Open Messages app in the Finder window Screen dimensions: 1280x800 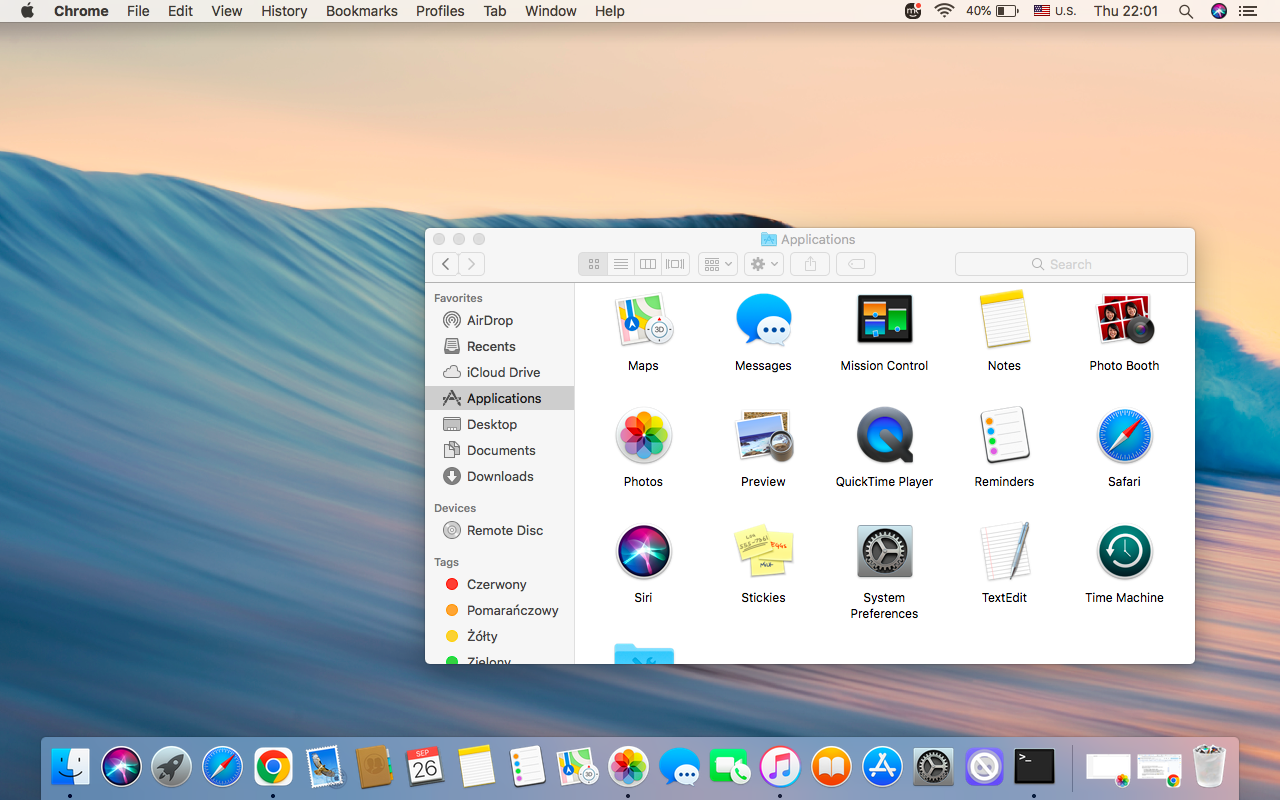coord(763,321)
